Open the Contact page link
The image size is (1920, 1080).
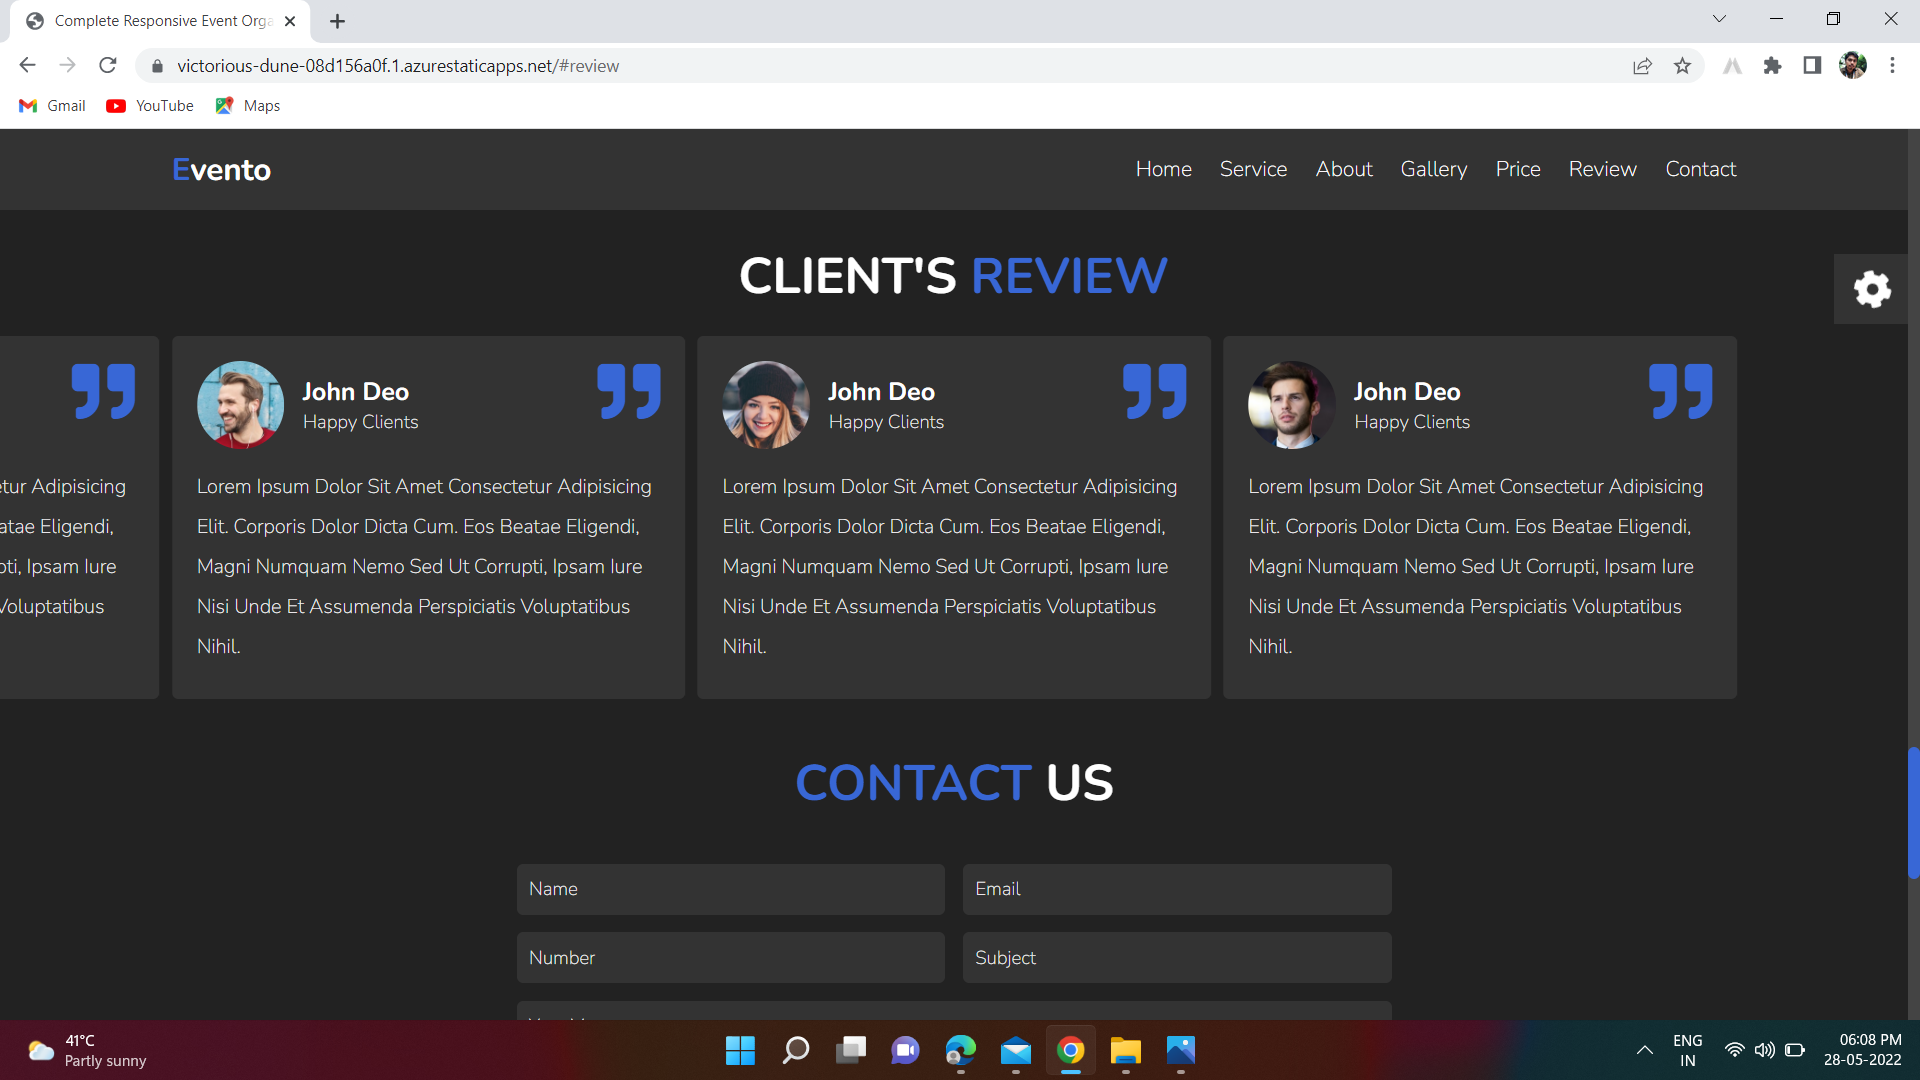tap(1700, 169)
